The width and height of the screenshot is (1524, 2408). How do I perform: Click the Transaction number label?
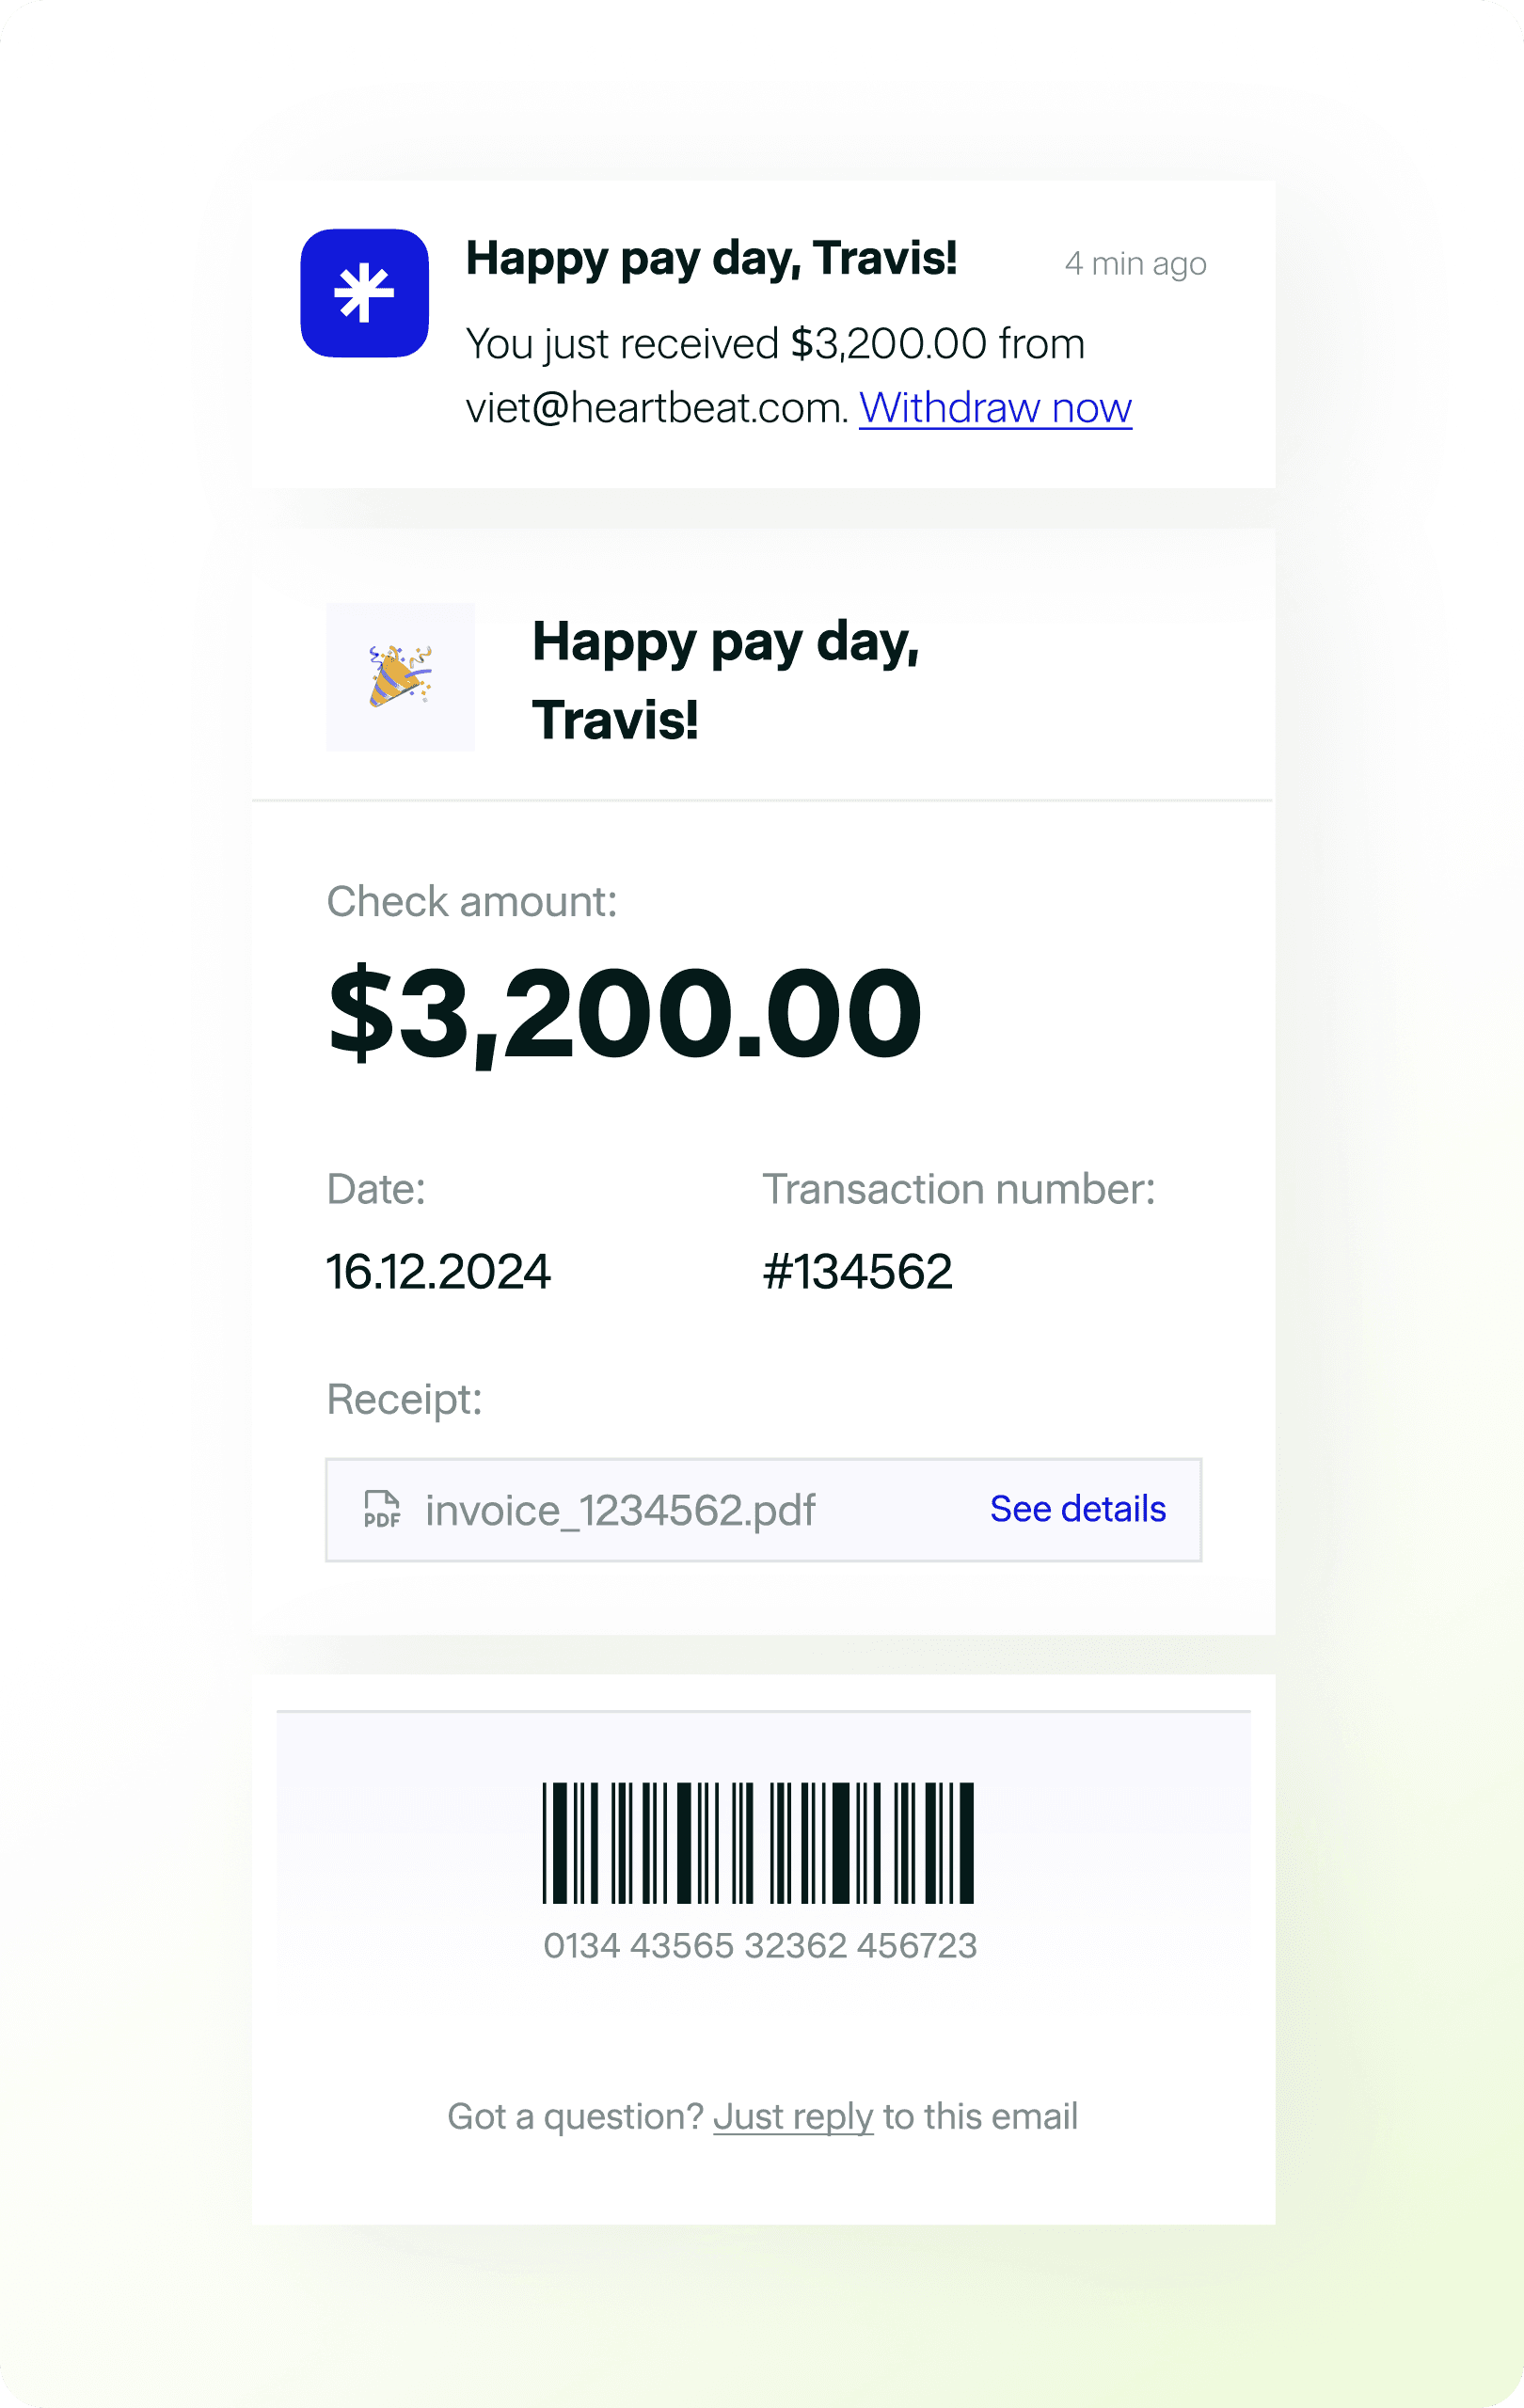coord(959,1189)
